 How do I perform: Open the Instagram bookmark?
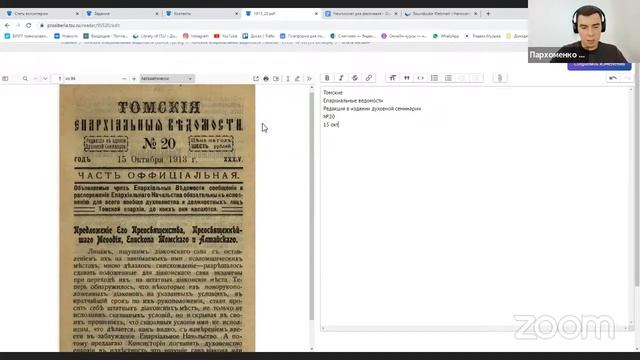tap(196, 36)
